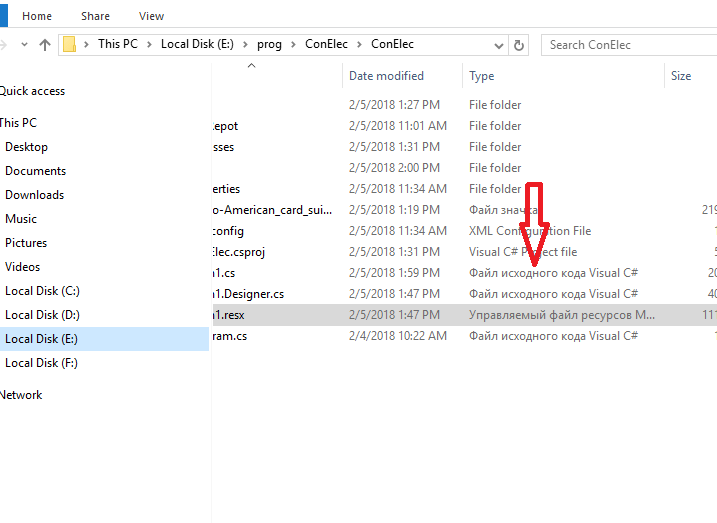Select file modified 2/5/2018 1:59 PM

pos(464,273)
